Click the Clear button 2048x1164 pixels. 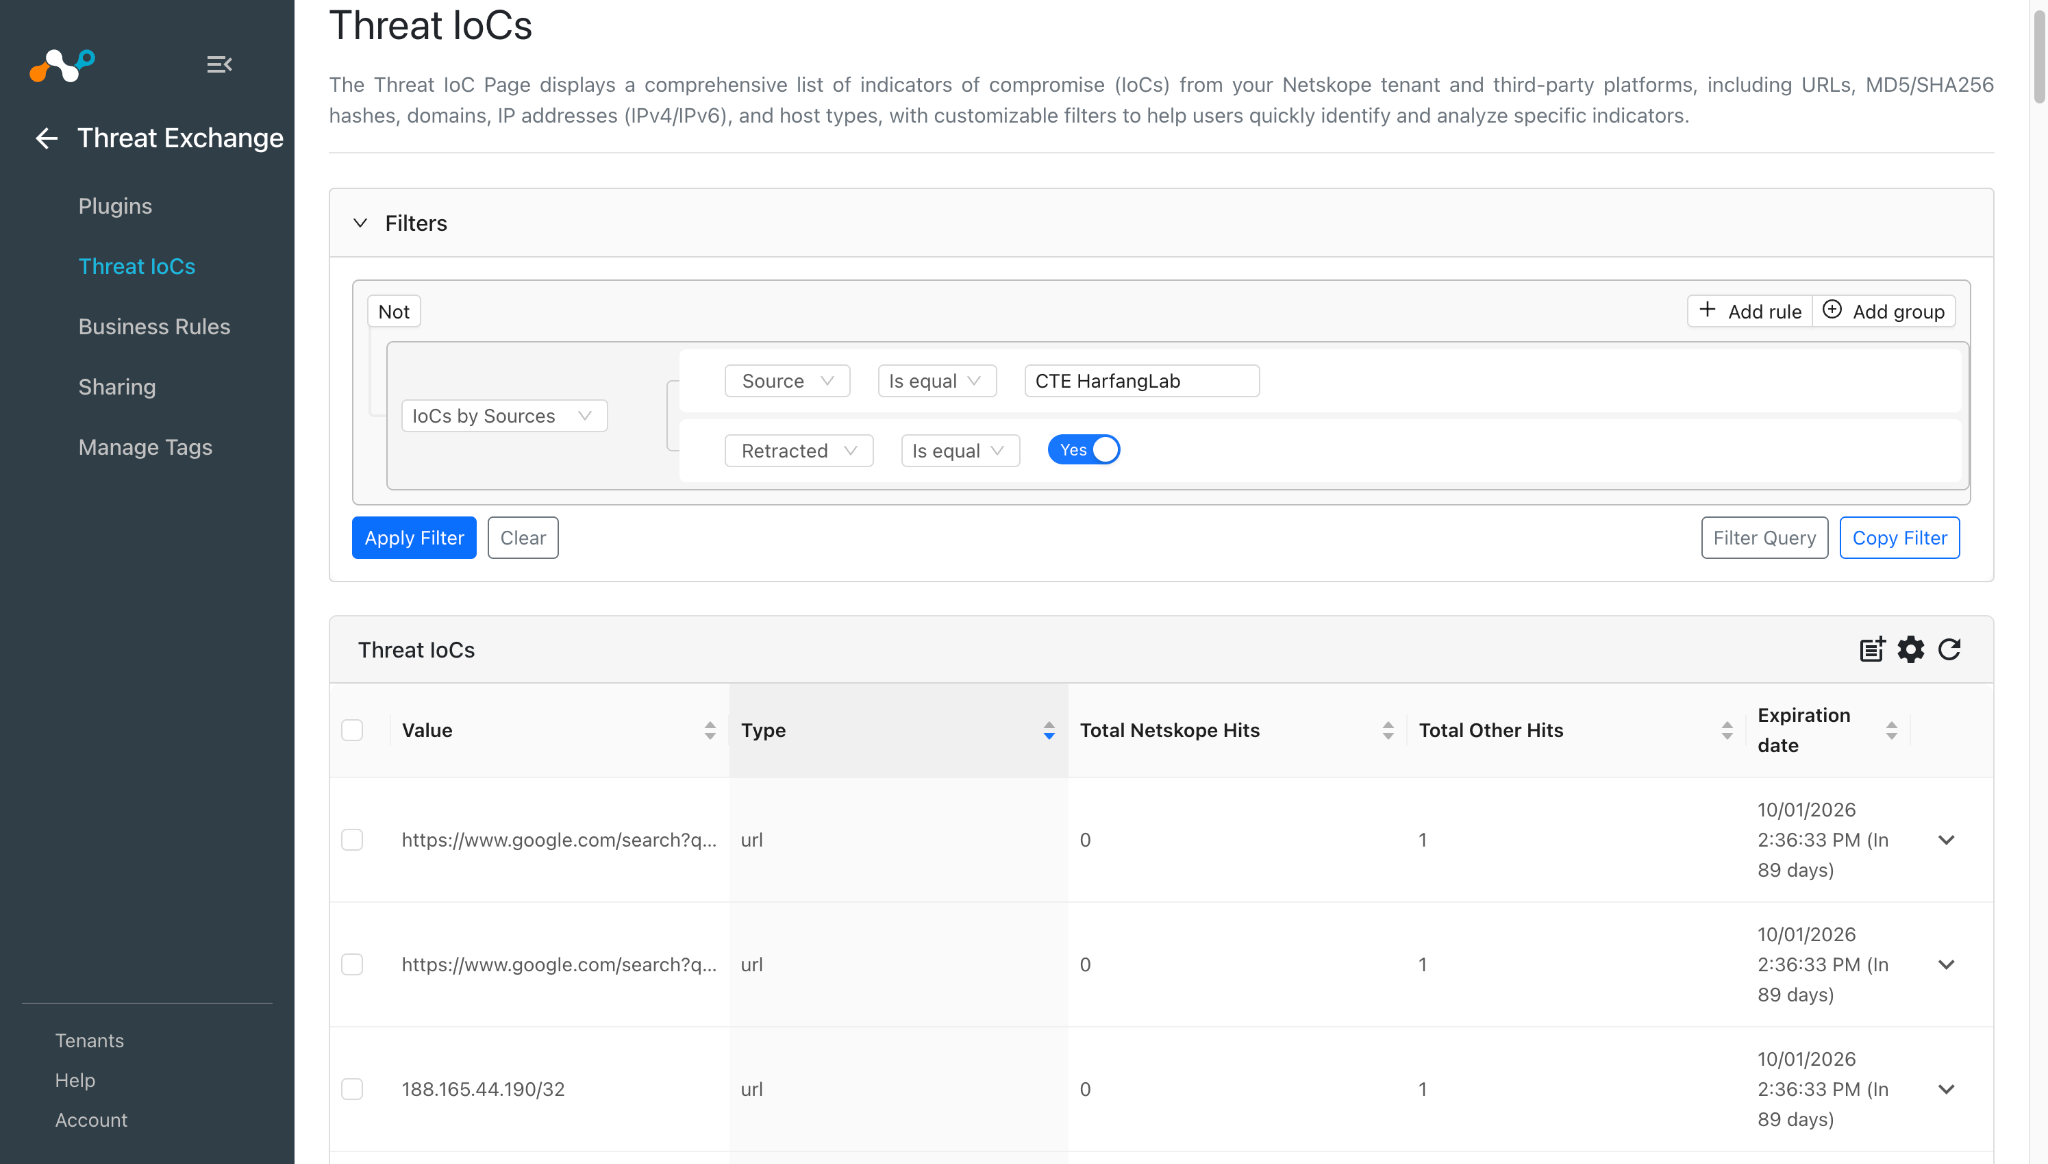[523, 538]
